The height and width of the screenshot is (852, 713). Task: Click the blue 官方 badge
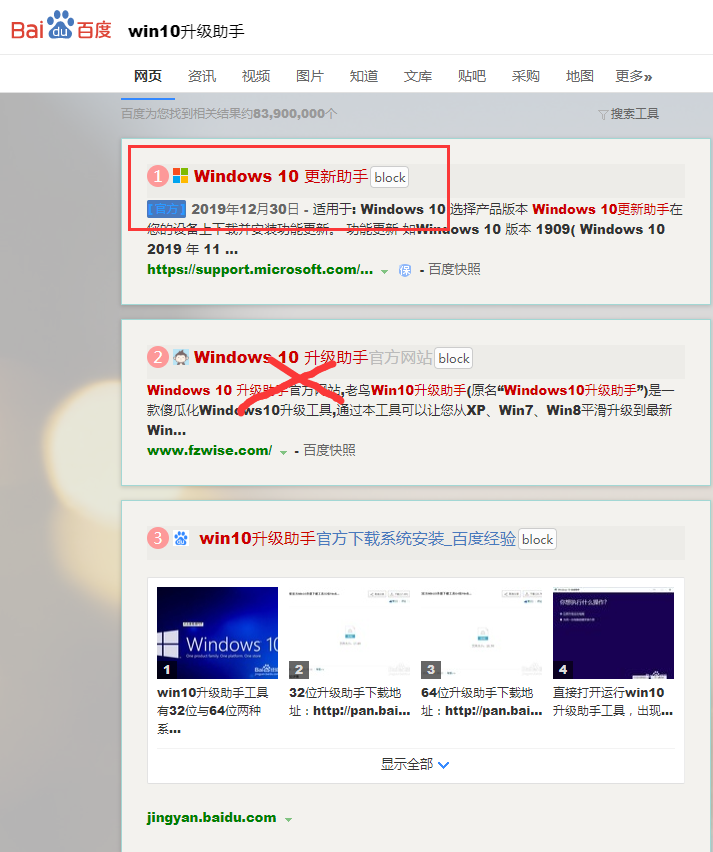(x=166, y=209)
